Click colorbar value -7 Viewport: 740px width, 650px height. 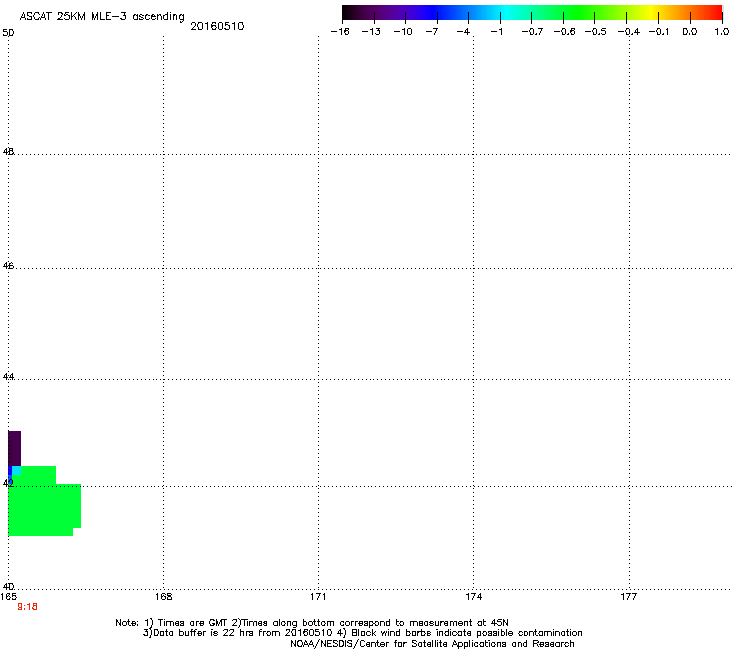(x=432, y=32)
